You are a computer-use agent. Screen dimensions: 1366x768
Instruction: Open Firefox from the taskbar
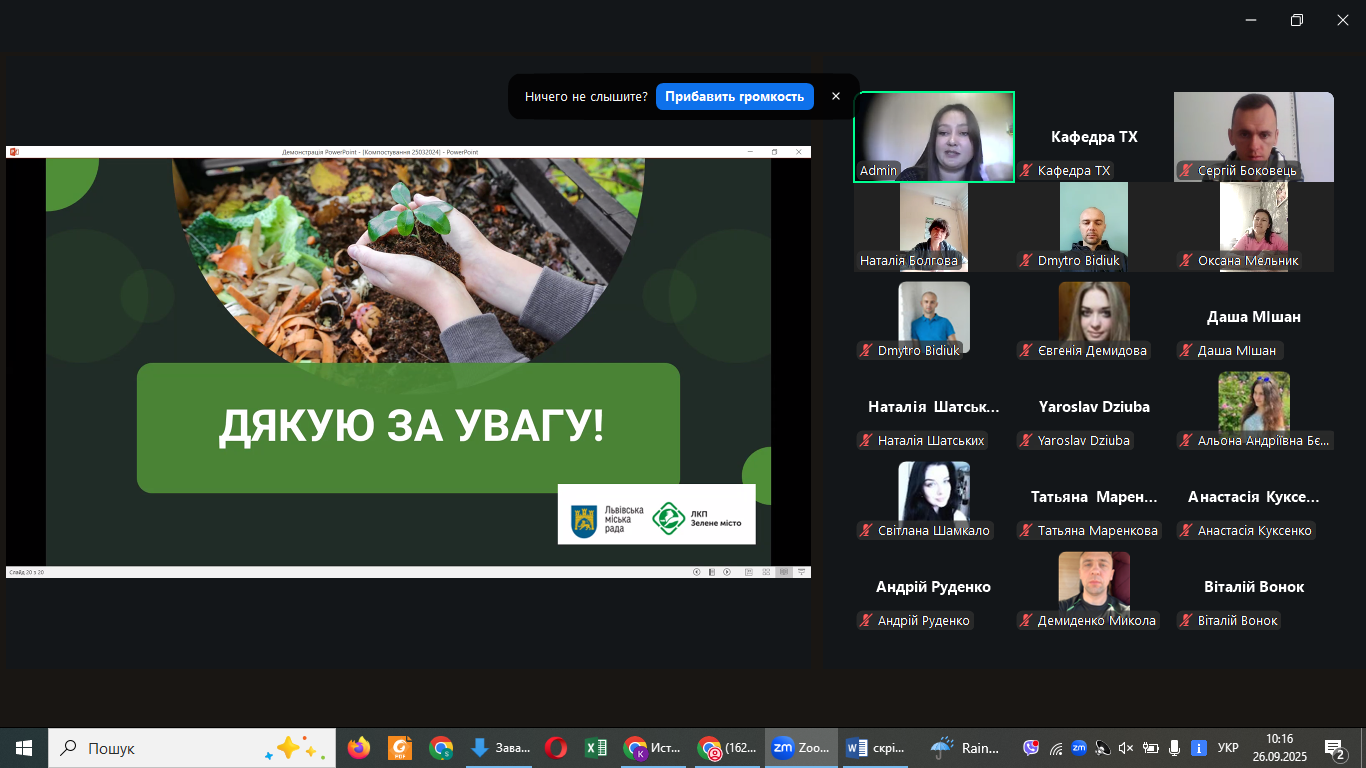pyautogui.click(x=358, y=748)
